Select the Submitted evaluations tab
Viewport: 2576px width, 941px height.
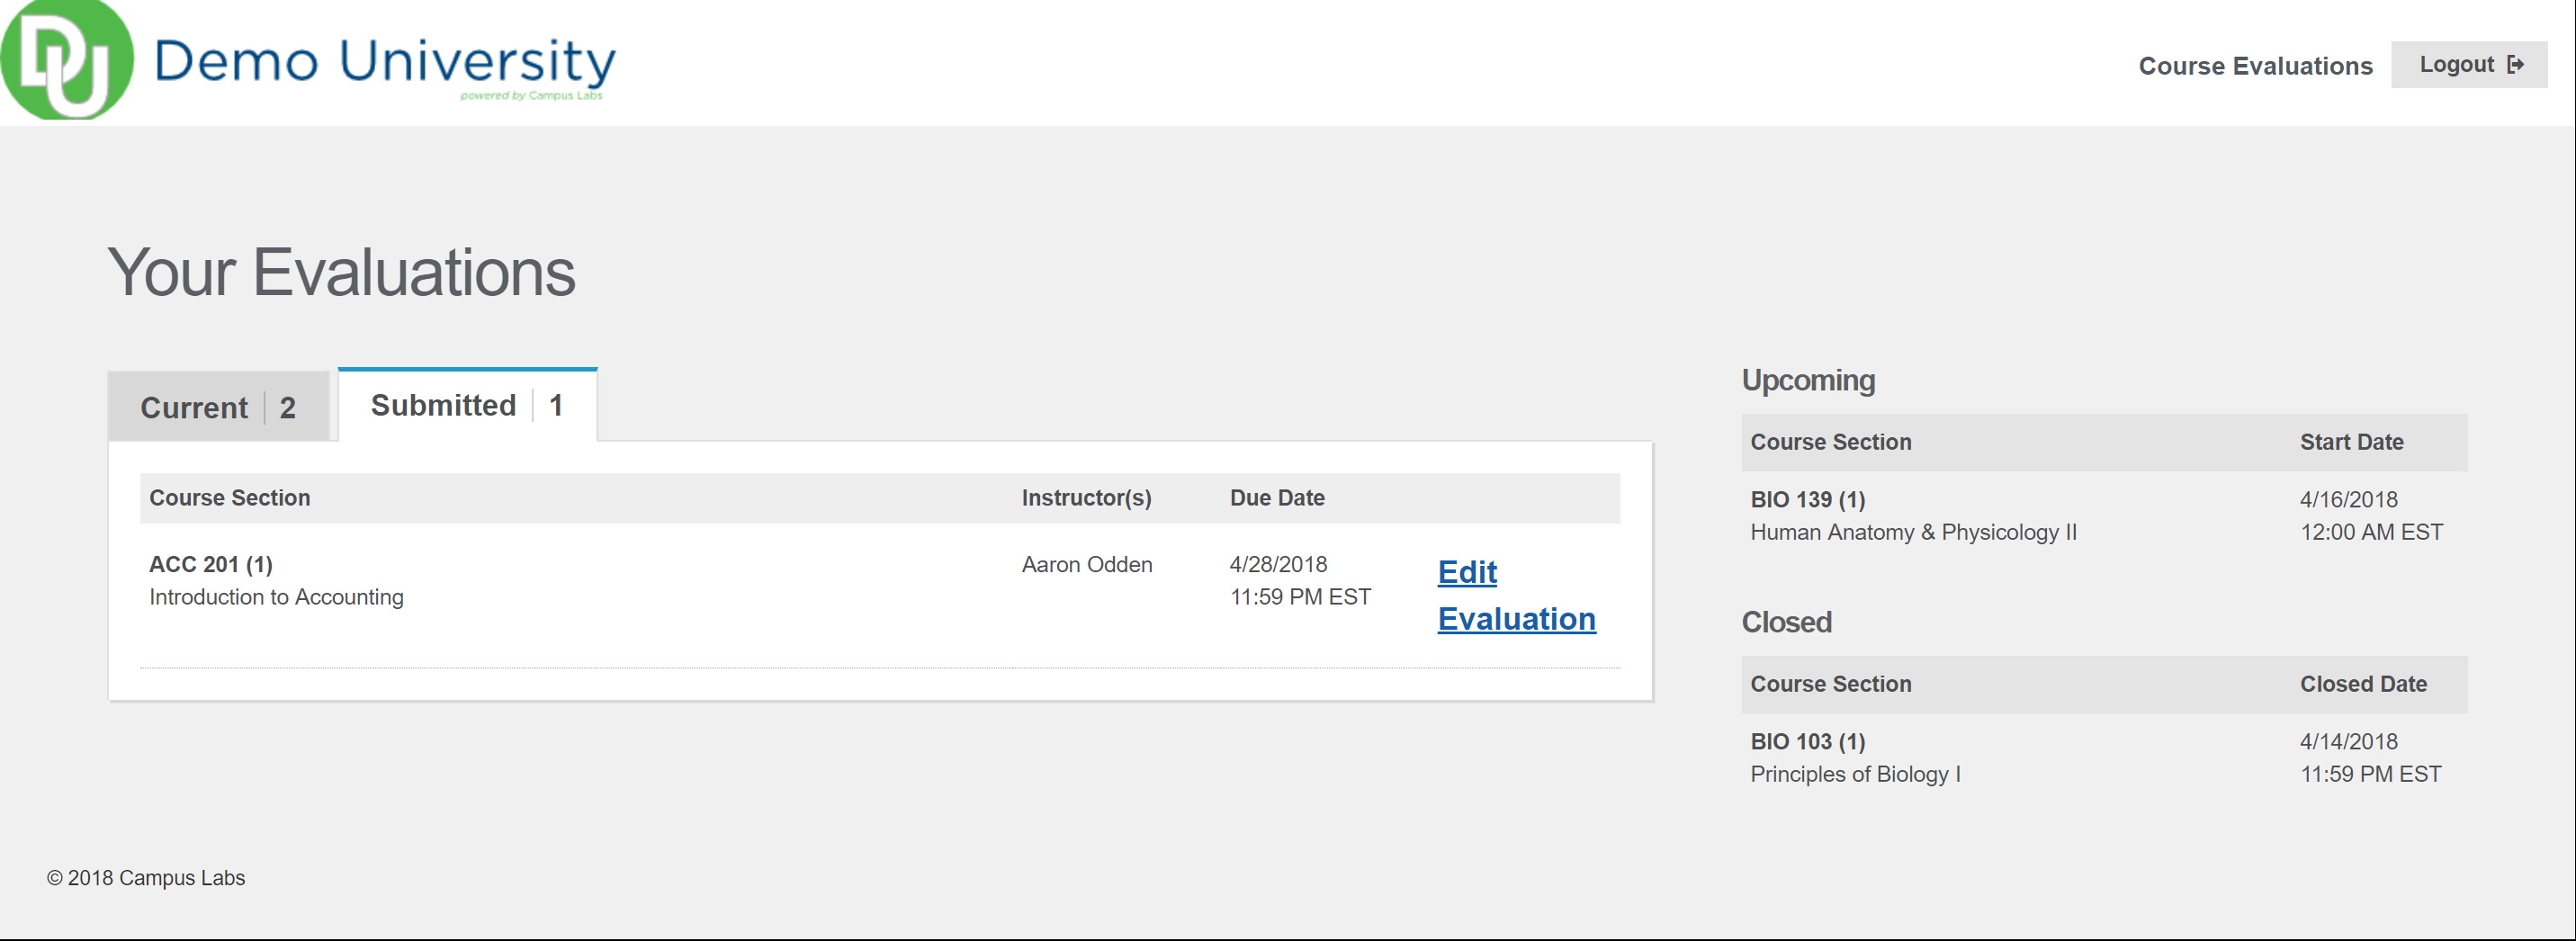point(466,405)
